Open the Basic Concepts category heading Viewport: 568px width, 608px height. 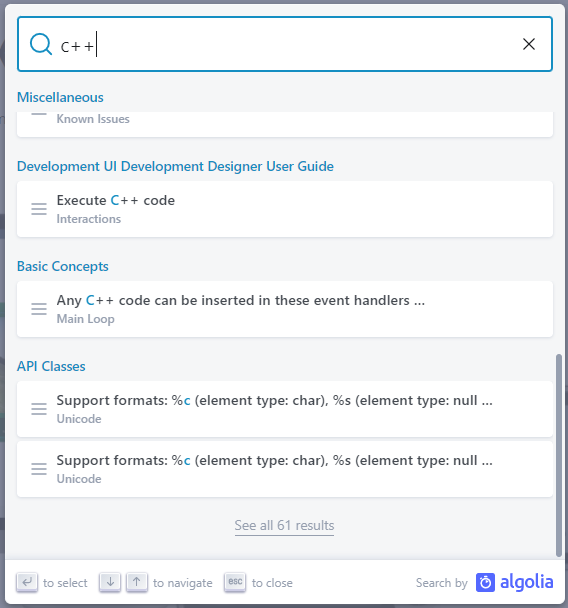tap(63, 266)
